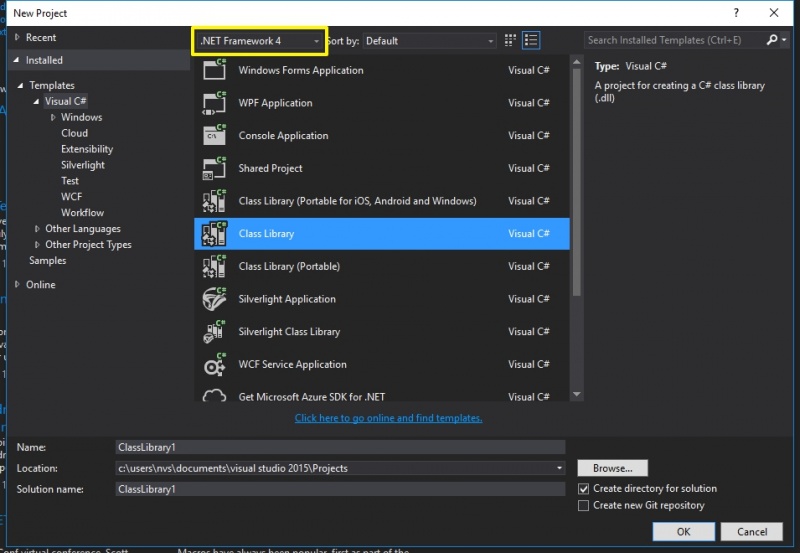Click the Silverlight Class Library template icon
Screen dimensions: 800x553
coord(214,331)
